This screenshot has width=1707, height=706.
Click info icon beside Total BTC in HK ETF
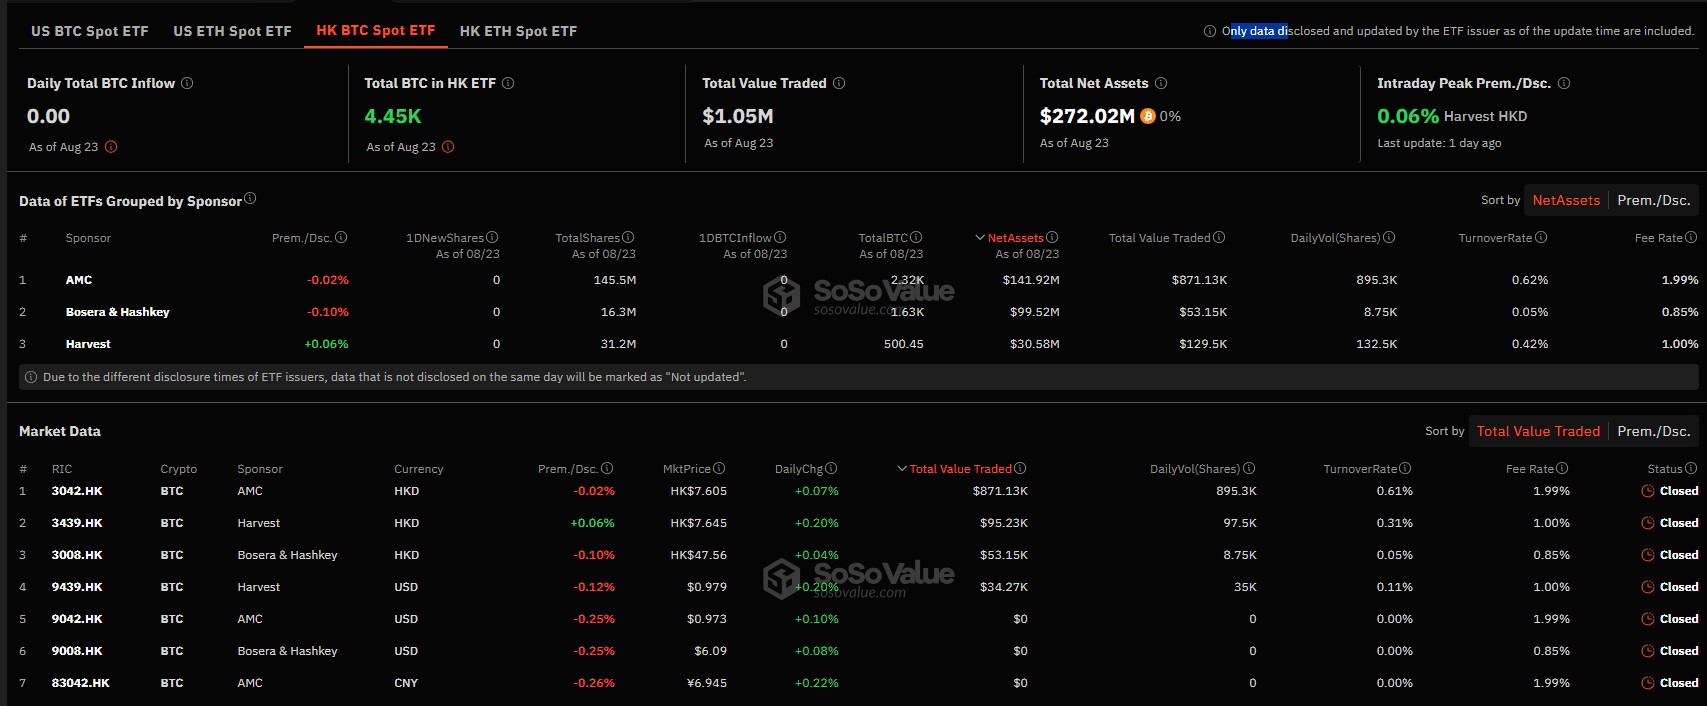point(508,83)
